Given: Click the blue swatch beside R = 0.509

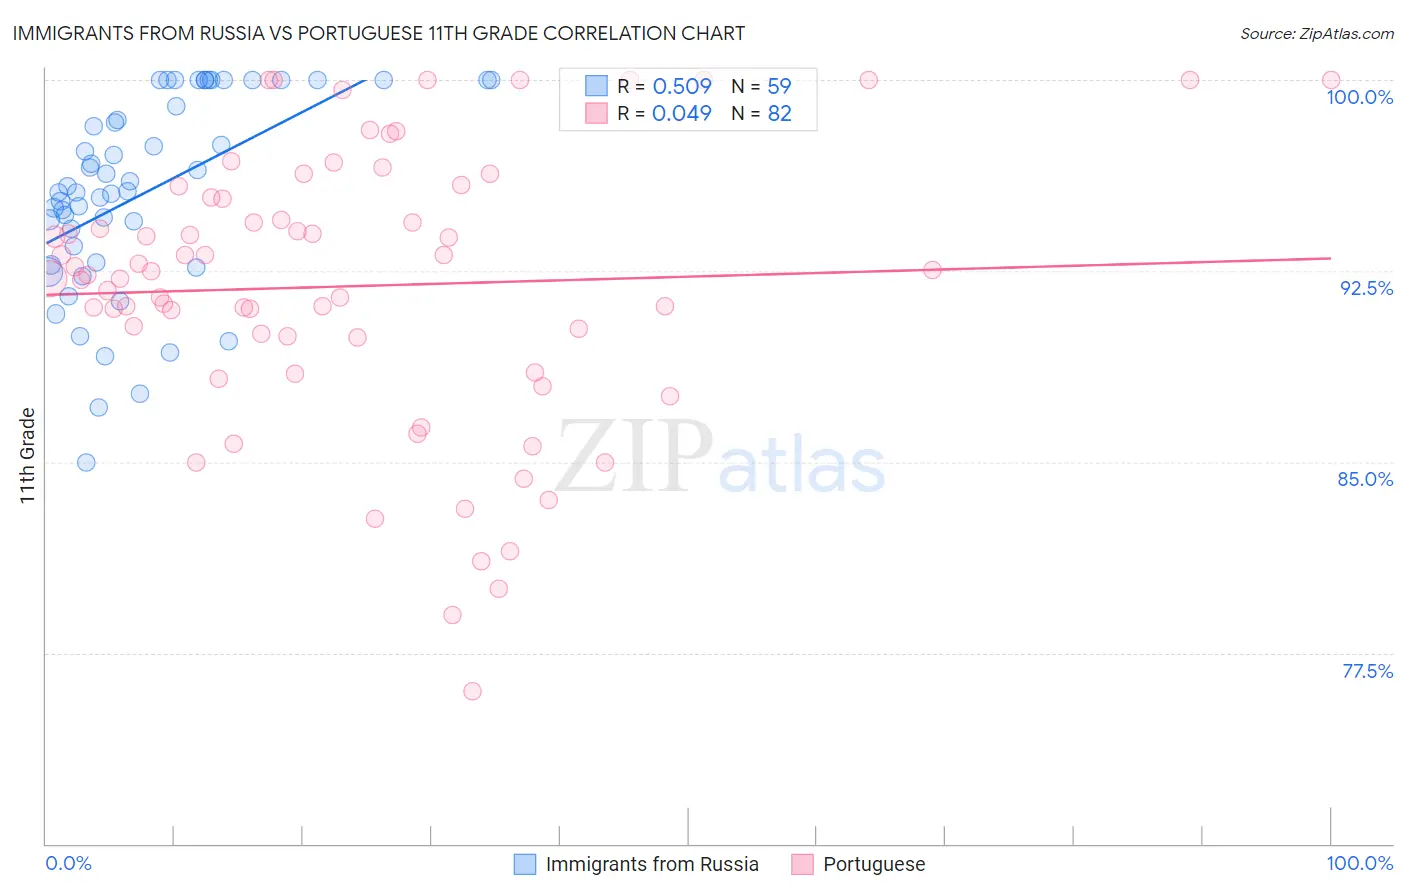Looking at the screenshot, I should (x=596, y=86).
